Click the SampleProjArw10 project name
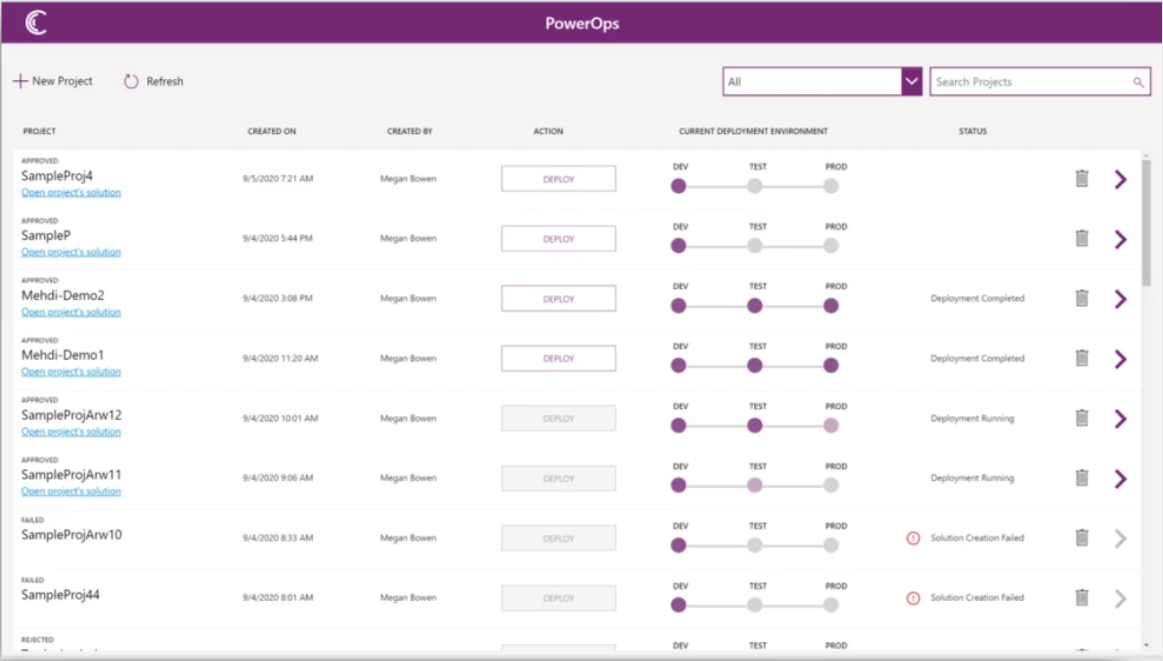 [71, 535]
